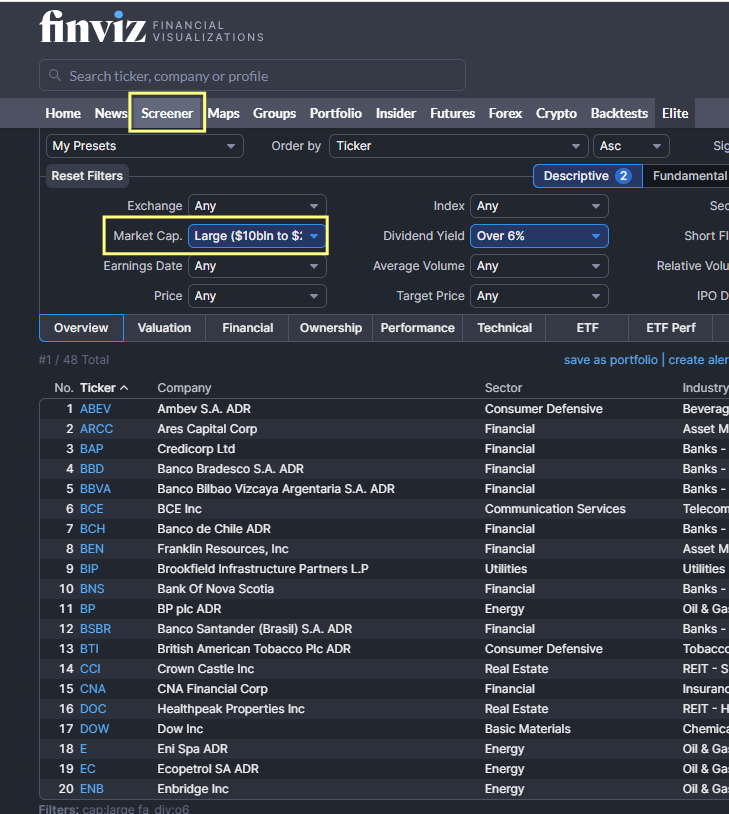The height and width of the screenshot is (814, 729).
Task: Click Basic Materials sector cell
Action: (528, 729)
